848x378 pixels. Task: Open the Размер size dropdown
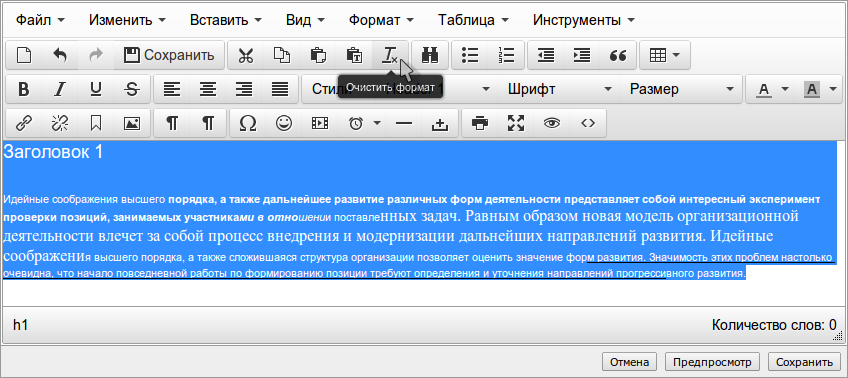coord(680,89)
